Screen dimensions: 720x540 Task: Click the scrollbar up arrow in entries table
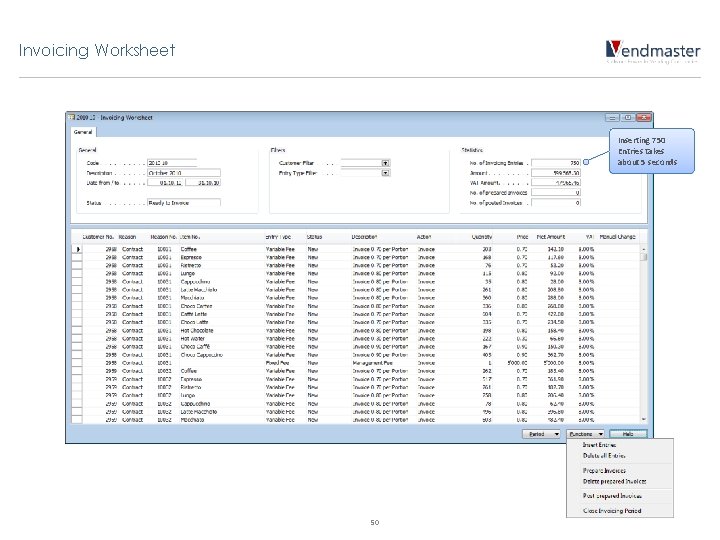tap(644, 249)
